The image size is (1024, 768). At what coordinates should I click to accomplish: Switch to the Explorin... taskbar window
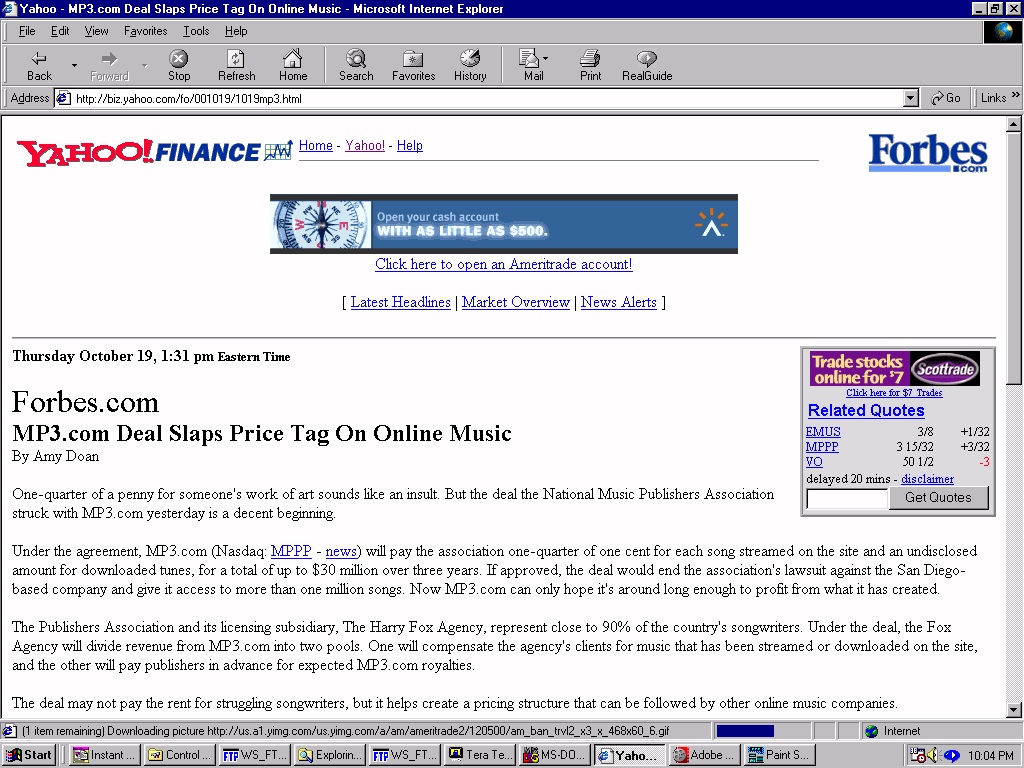point(329,755)
